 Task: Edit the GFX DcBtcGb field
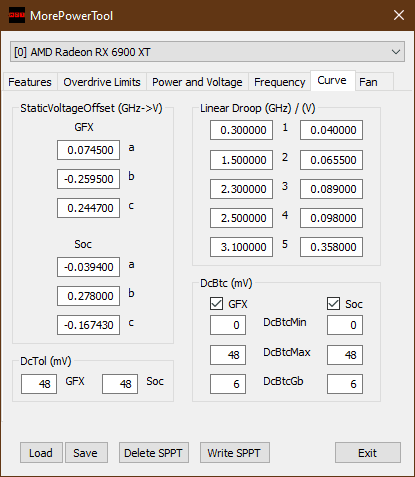(x=228, y=384)
